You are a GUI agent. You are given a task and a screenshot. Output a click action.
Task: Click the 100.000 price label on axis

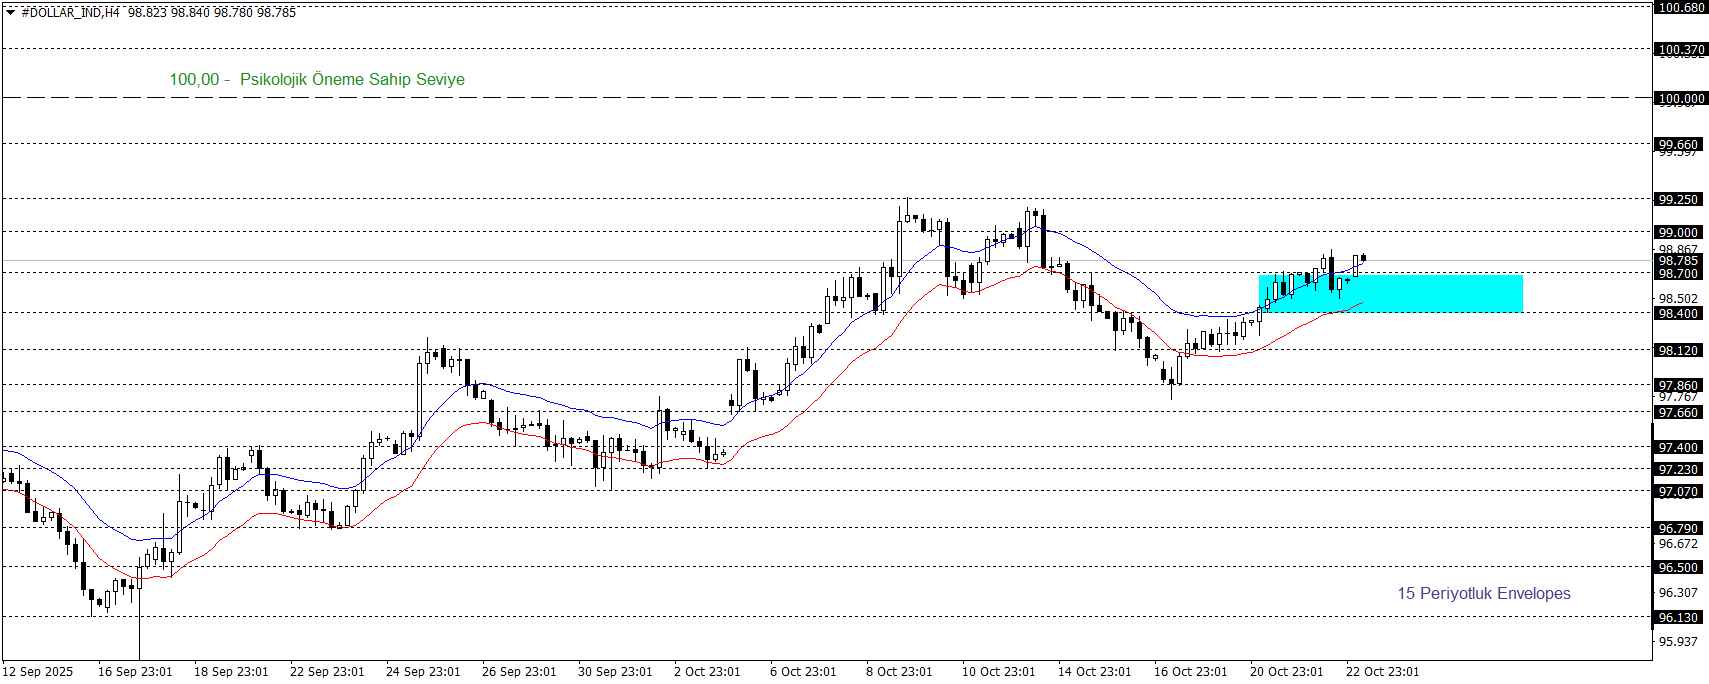[x=1681, y=99]
